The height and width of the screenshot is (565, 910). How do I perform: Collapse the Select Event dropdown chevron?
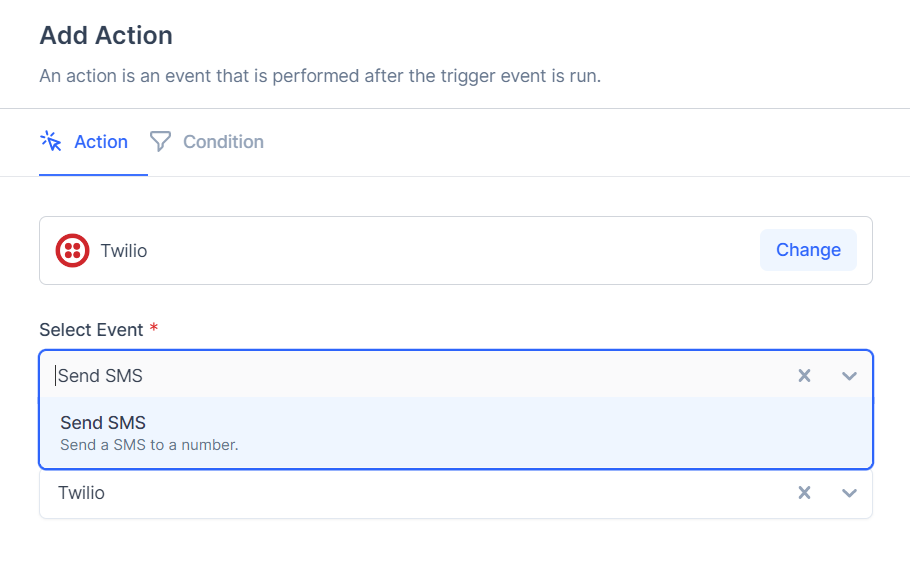point(849,376)
